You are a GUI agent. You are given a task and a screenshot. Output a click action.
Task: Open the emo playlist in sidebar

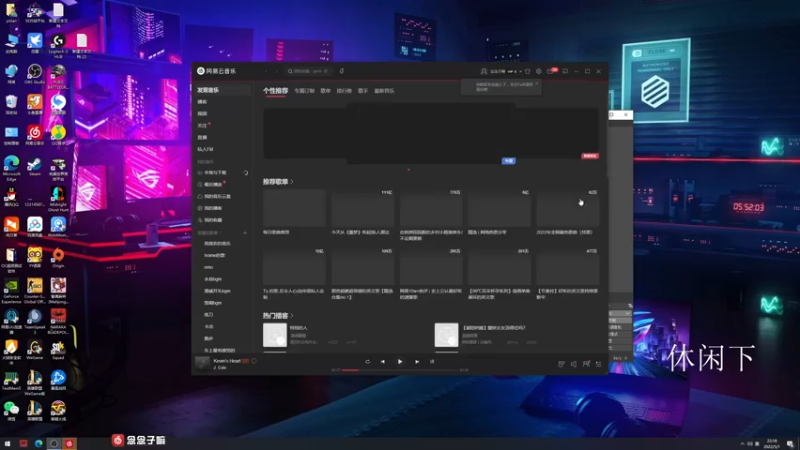tap(209, 267)
